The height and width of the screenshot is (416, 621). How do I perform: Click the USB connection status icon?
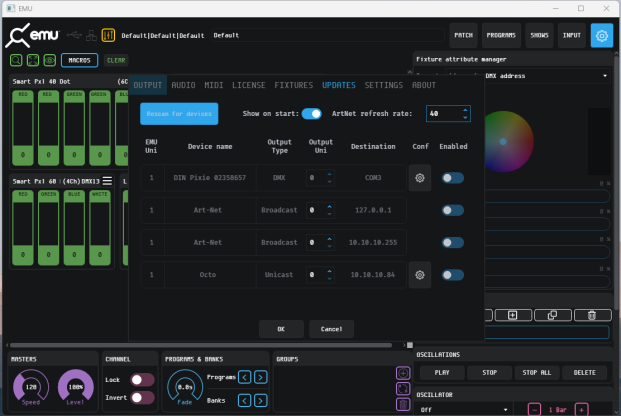[74, 35]
